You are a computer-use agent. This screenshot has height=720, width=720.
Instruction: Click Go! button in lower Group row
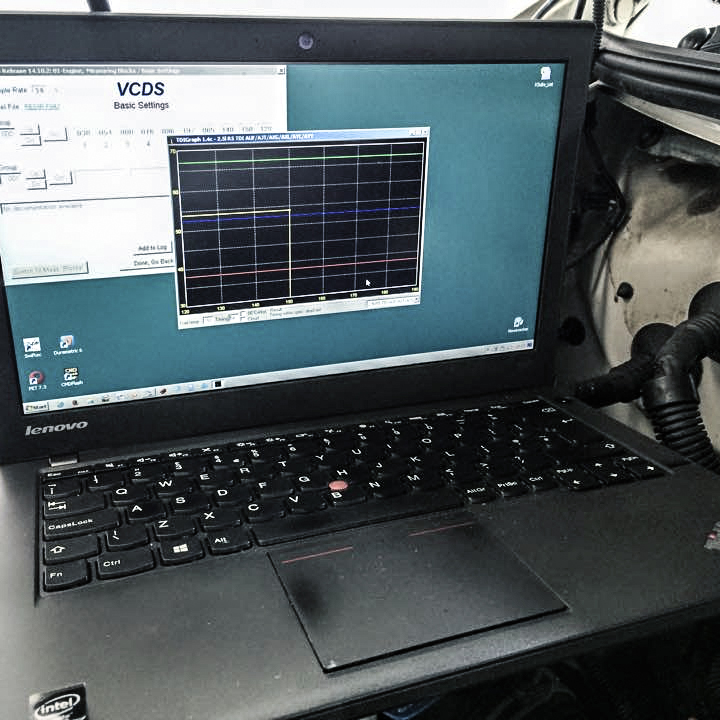(x=60, y=178)
